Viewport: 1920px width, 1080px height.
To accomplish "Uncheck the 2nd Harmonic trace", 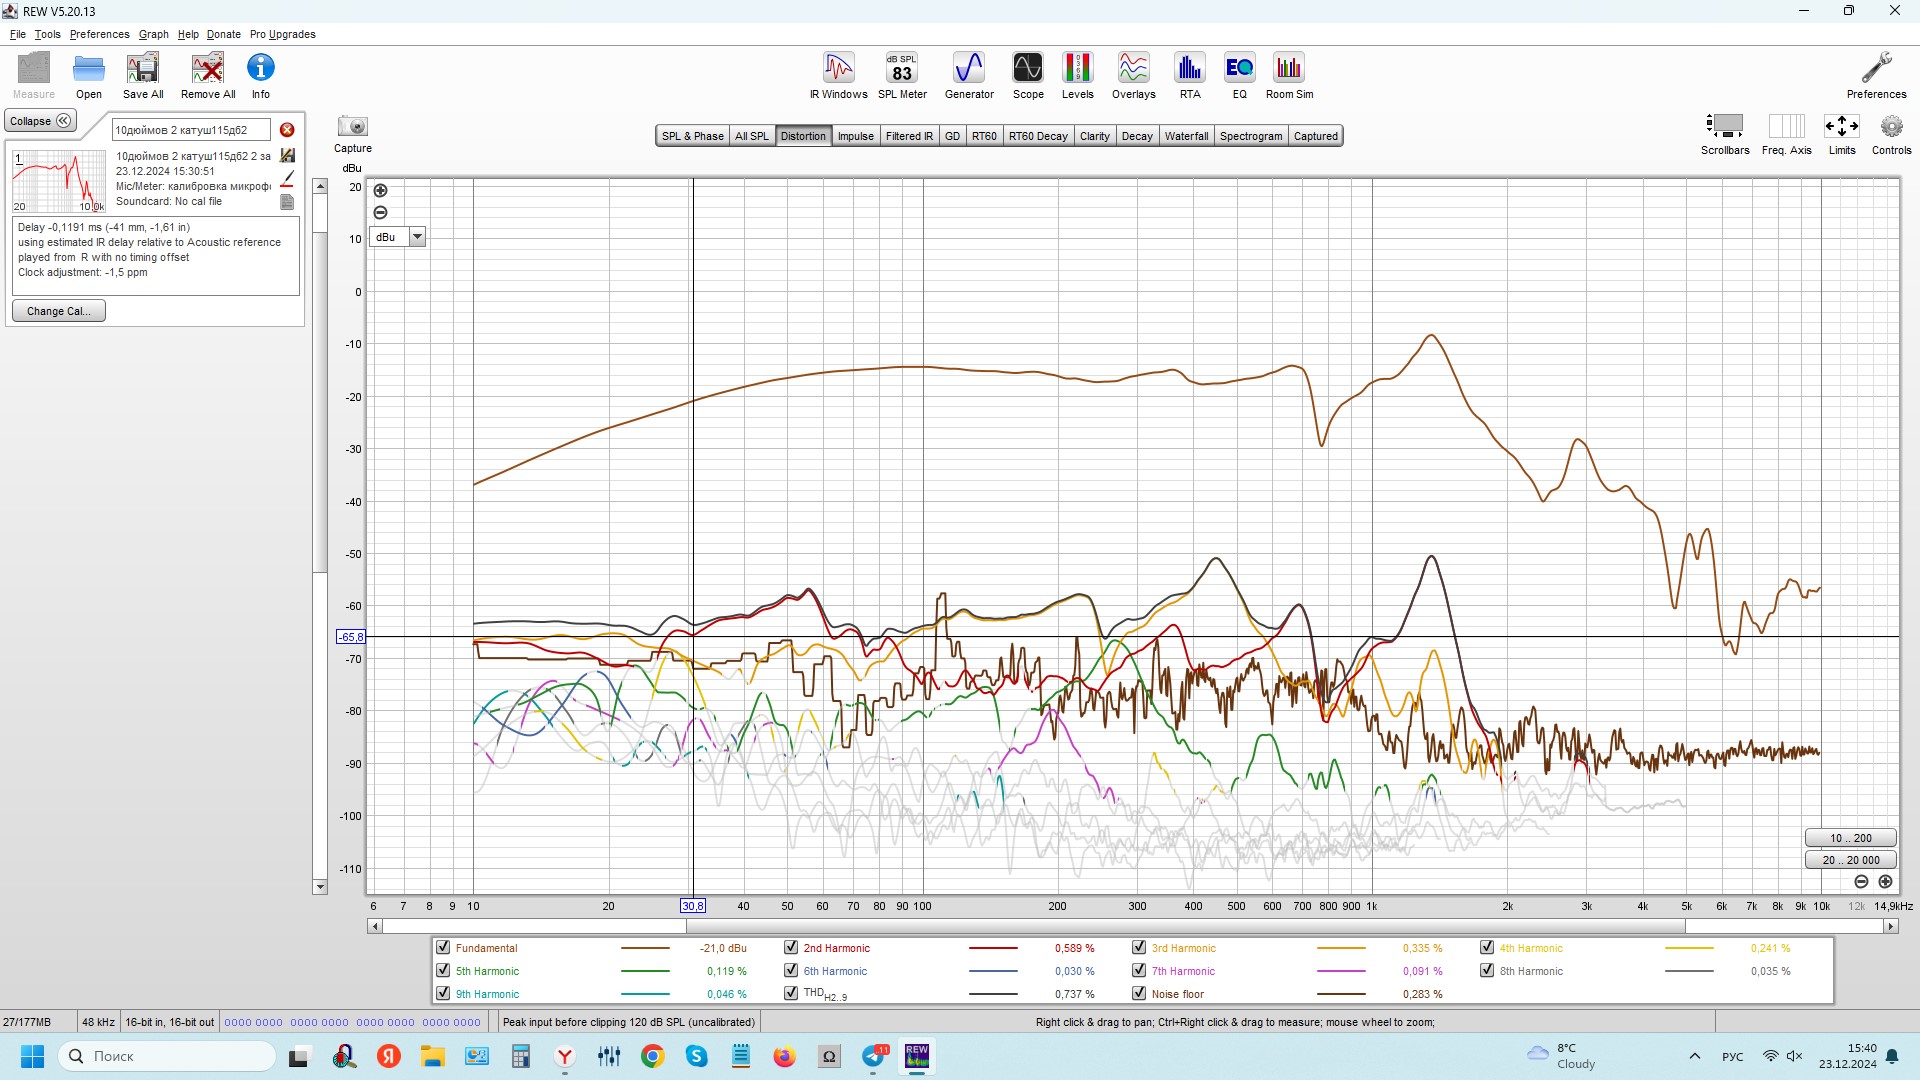I will pyautogui.click(x=791, y=948).
